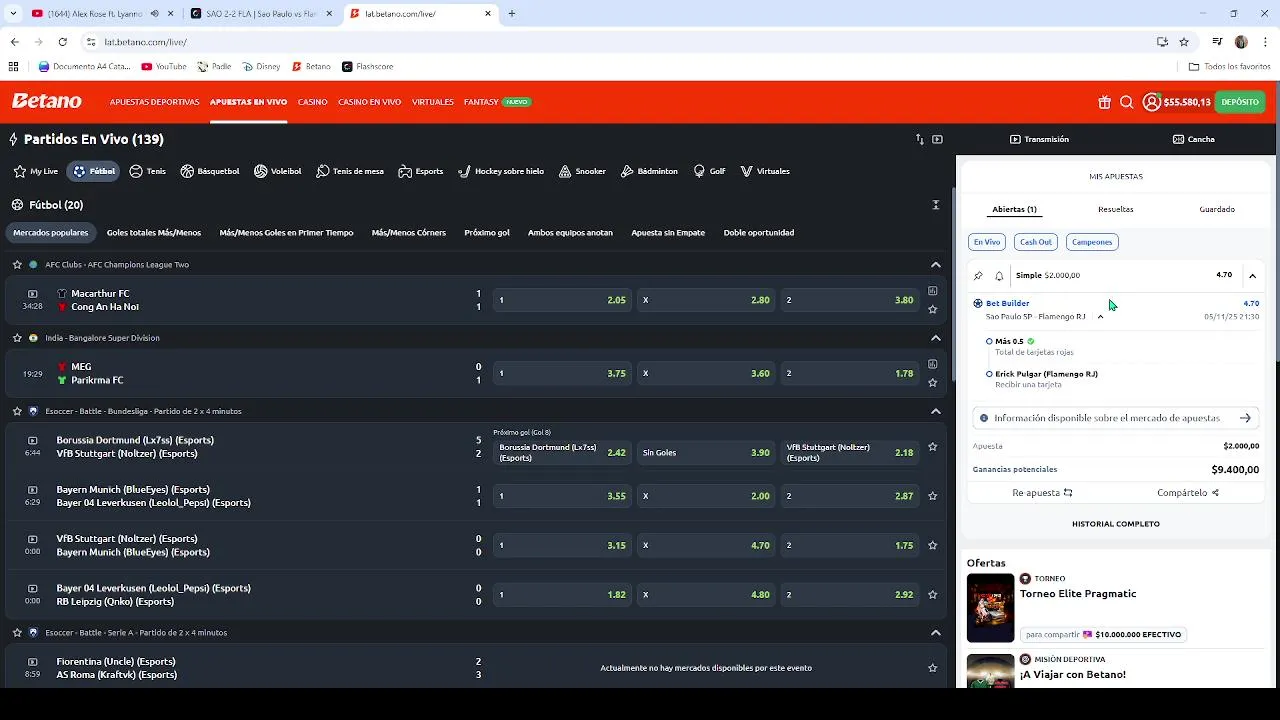Select the Snooker sport filter
The width and height of the screenshot is (1280, 720).
[582, 171]
